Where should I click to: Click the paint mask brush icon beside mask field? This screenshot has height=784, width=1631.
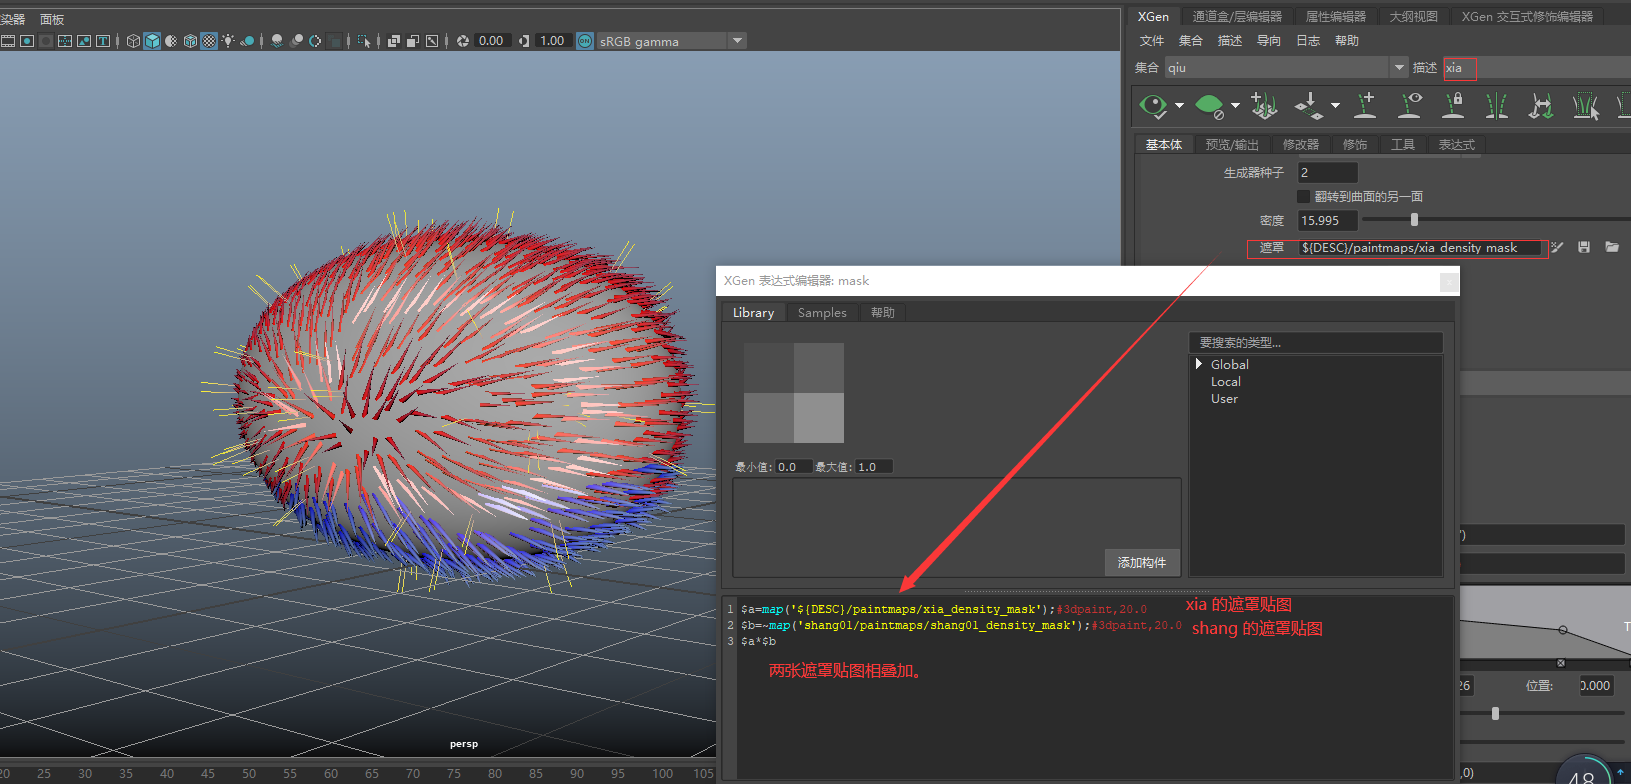pos(1558,247)
